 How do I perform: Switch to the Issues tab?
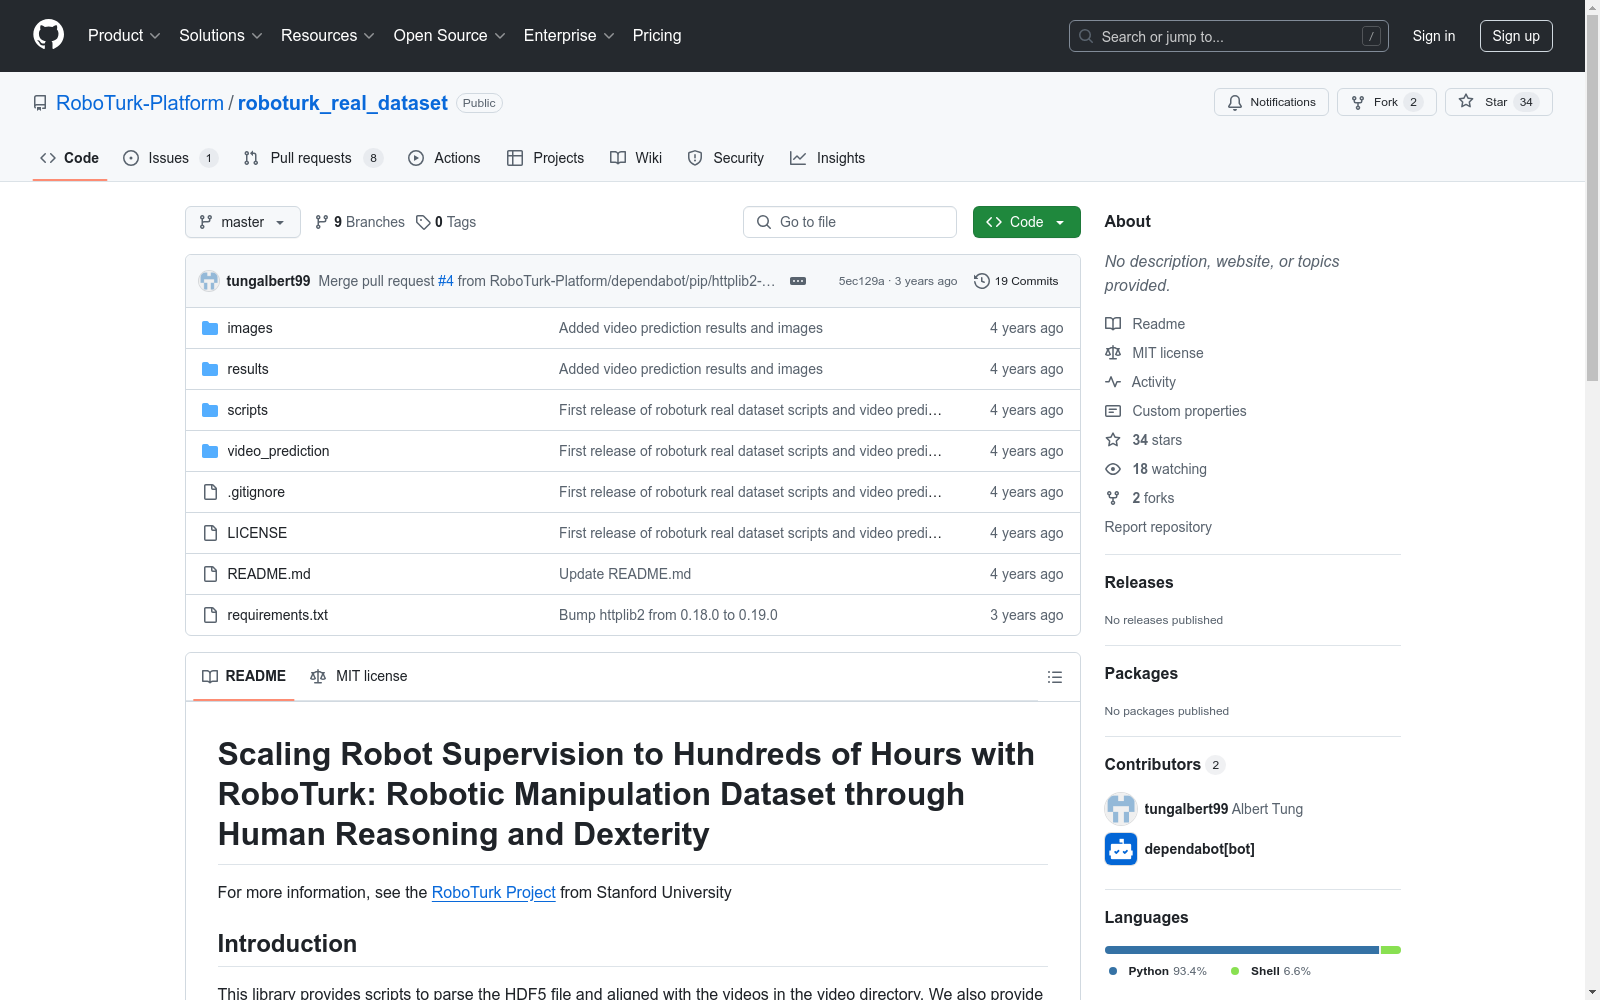pyautogui.click(x=170, y=158)
